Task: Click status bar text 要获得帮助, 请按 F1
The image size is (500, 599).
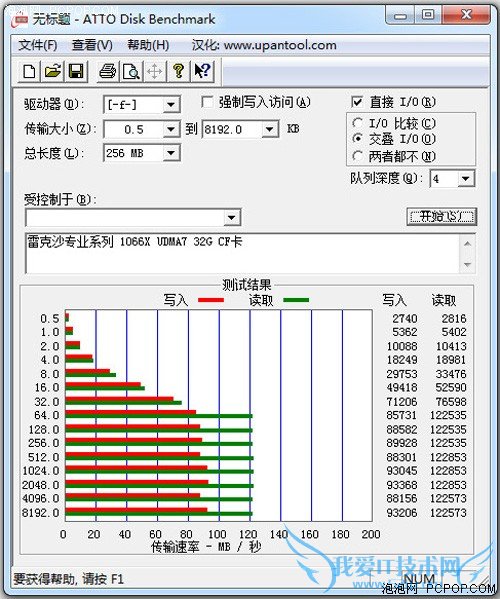Action: (x=69, y=579)
